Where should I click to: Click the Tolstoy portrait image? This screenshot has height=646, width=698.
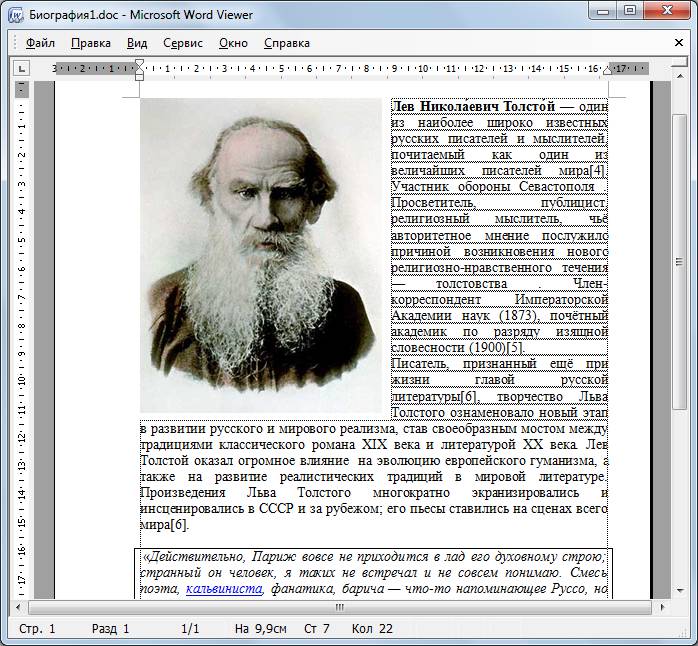[261, 256]
